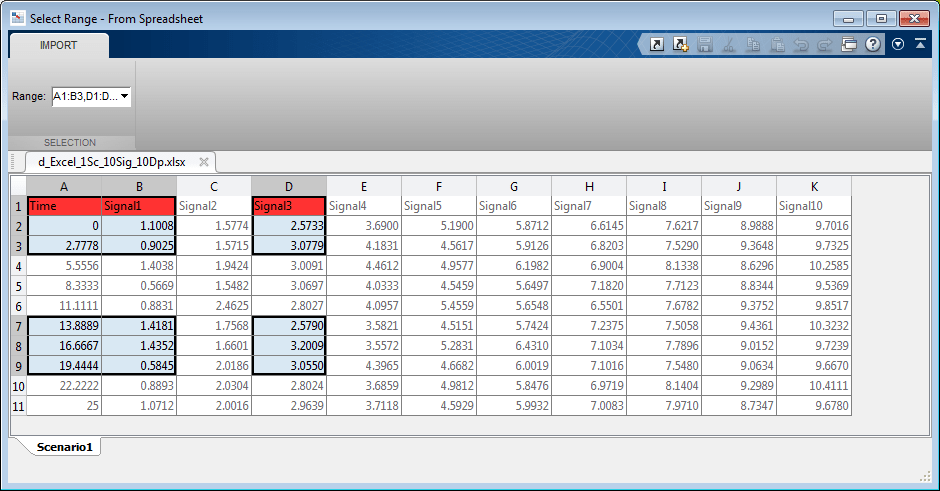940x491 pixels.
Task: Select column J header
Action: [739, 186]
